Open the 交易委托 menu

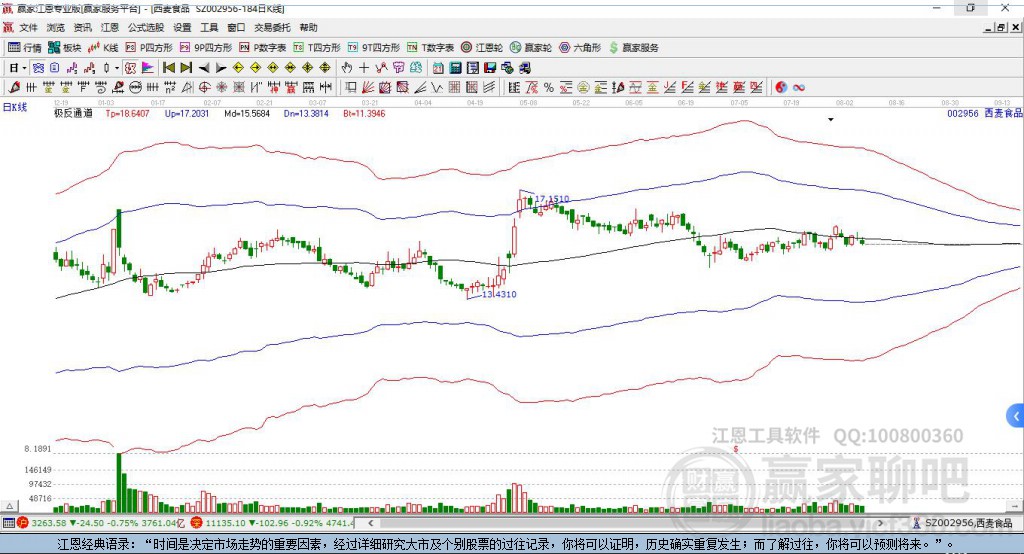[x=272, y=27]
